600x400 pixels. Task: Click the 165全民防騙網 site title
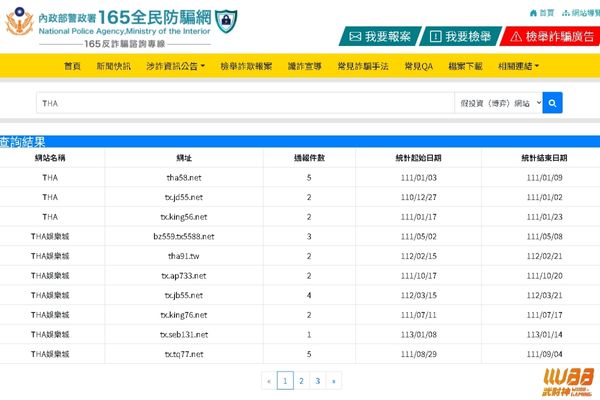coord(155,17)
